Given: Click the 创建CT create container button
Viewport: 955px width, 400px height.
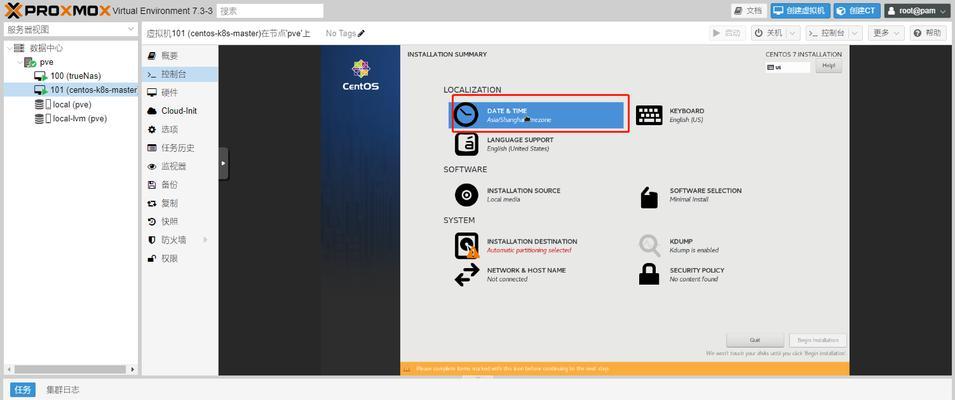Looking at the screenshot, I should [857, 10].
